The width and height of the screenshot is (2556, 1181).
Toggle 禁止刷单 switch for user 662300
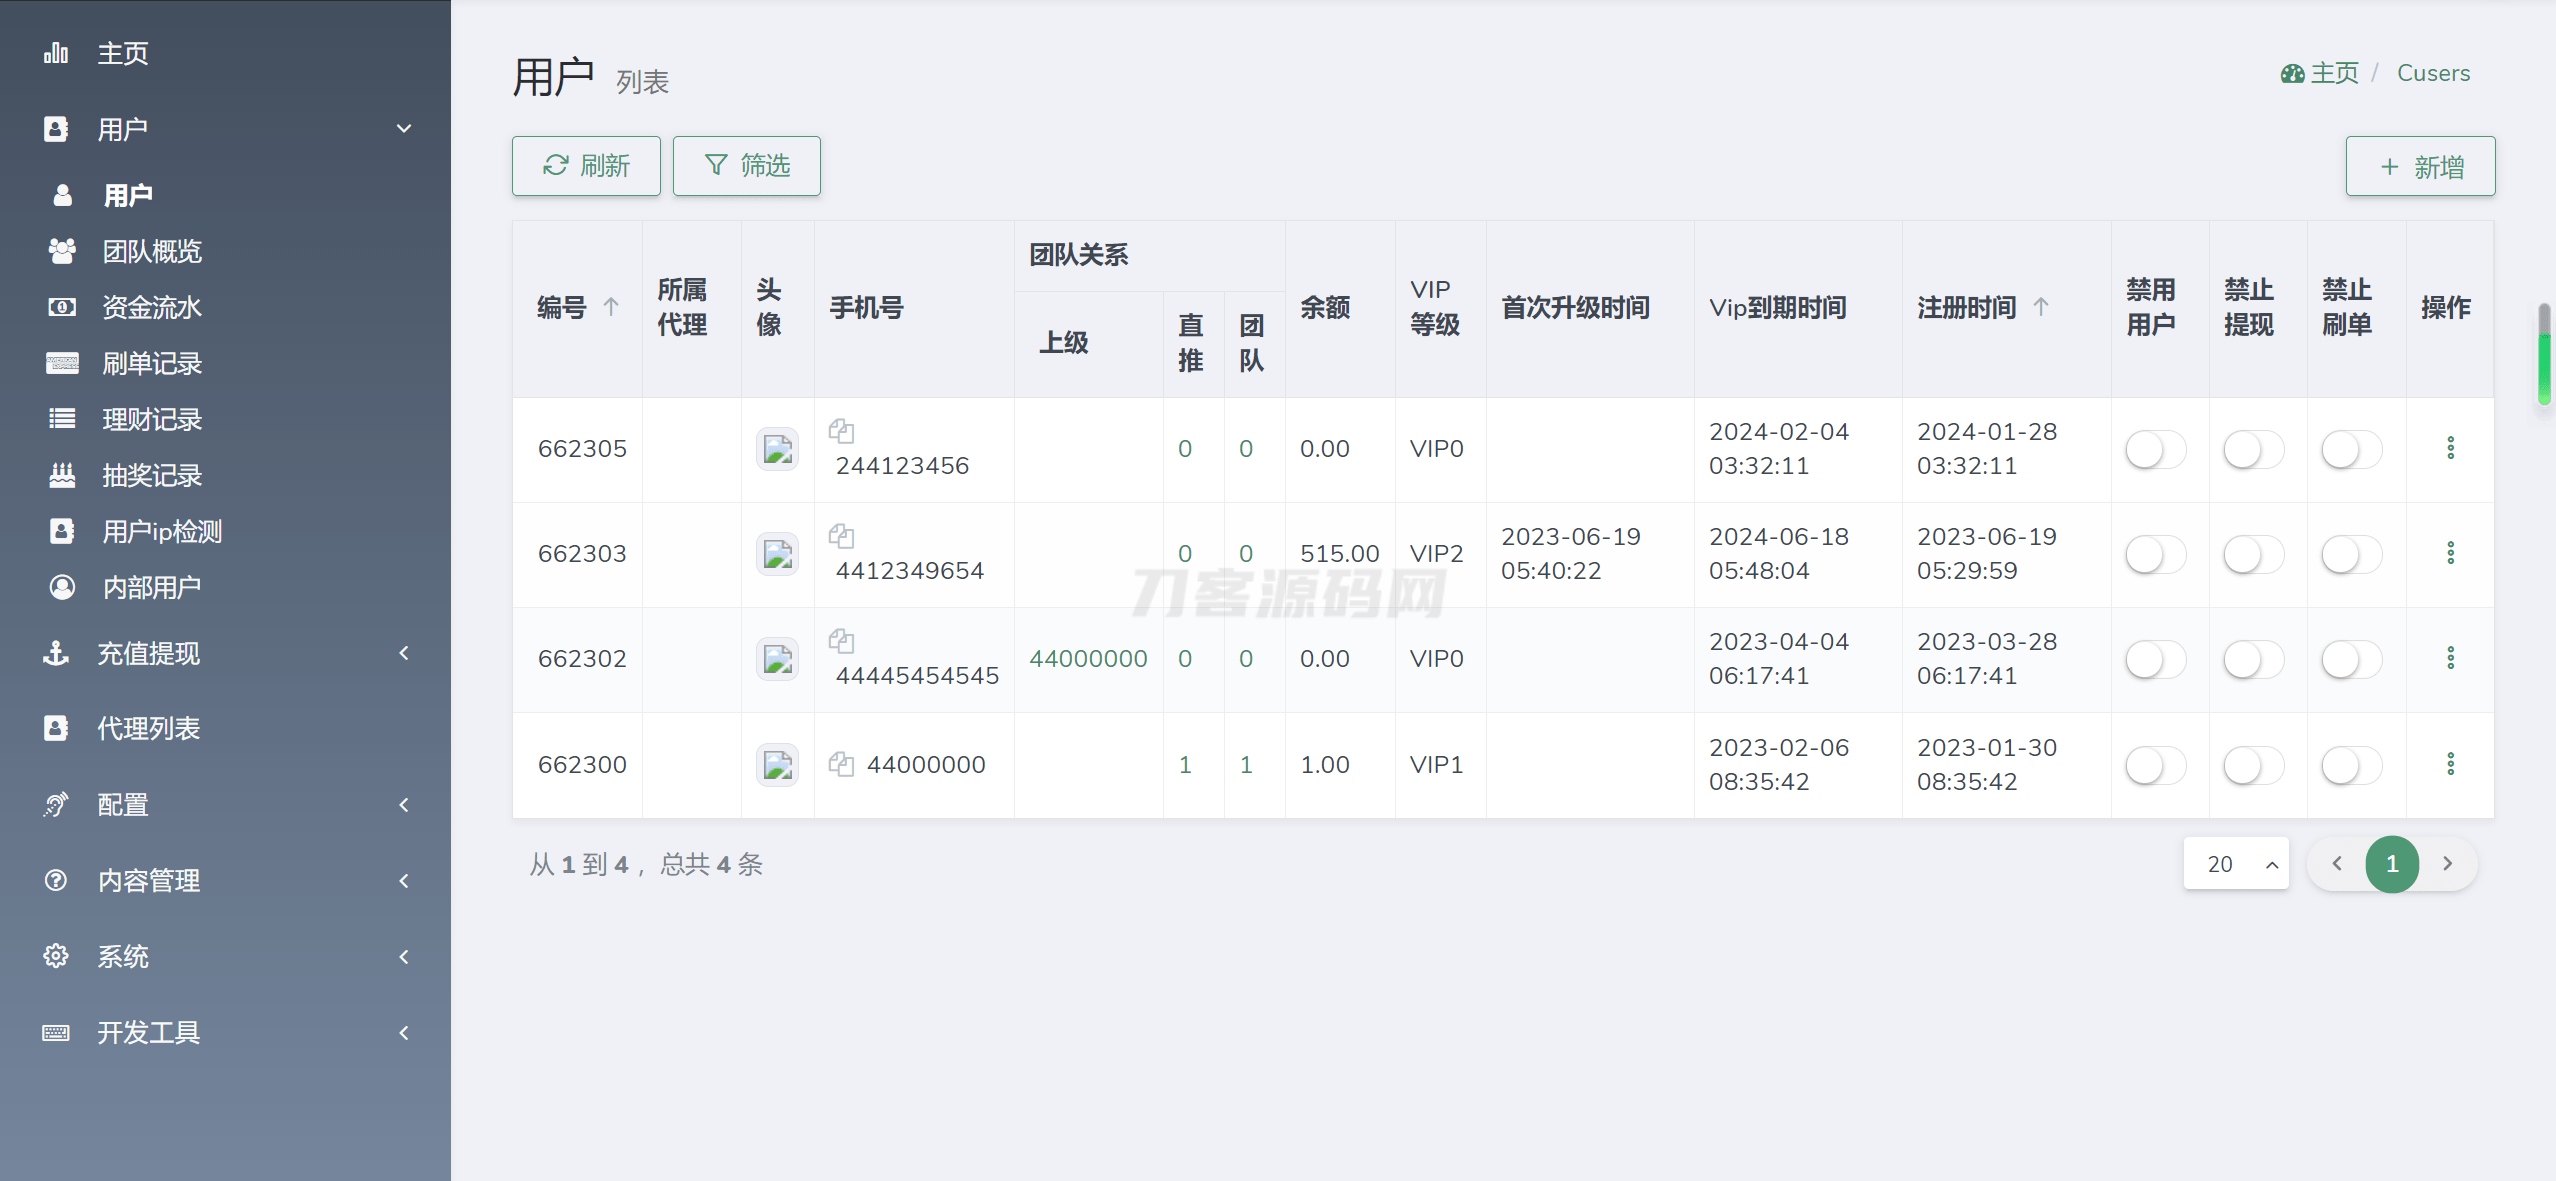2351,766
